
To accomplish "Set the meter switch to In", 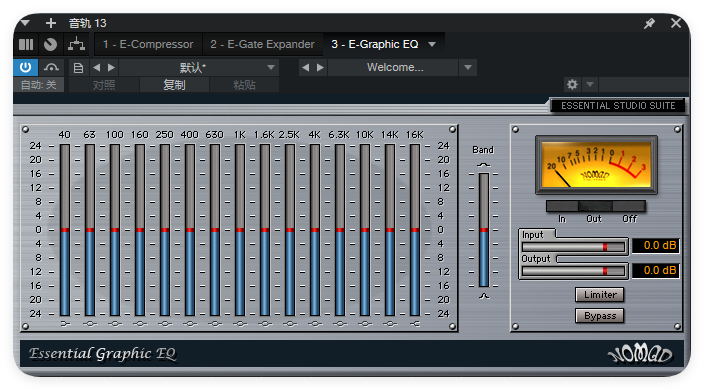I will [x=562, y=206].
